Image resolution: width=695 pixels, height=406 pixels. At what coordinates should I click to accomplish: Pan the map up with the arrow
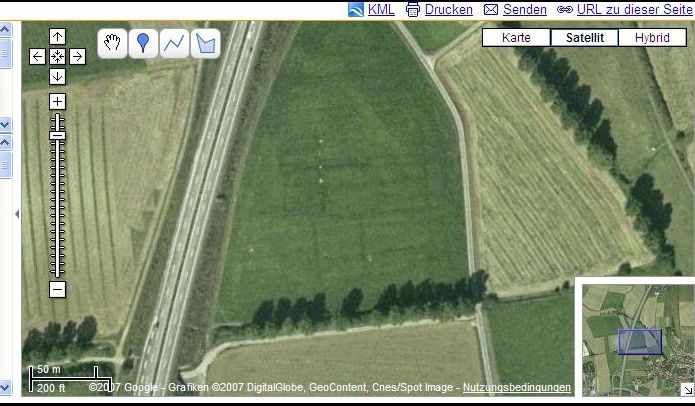click(57, 37)
